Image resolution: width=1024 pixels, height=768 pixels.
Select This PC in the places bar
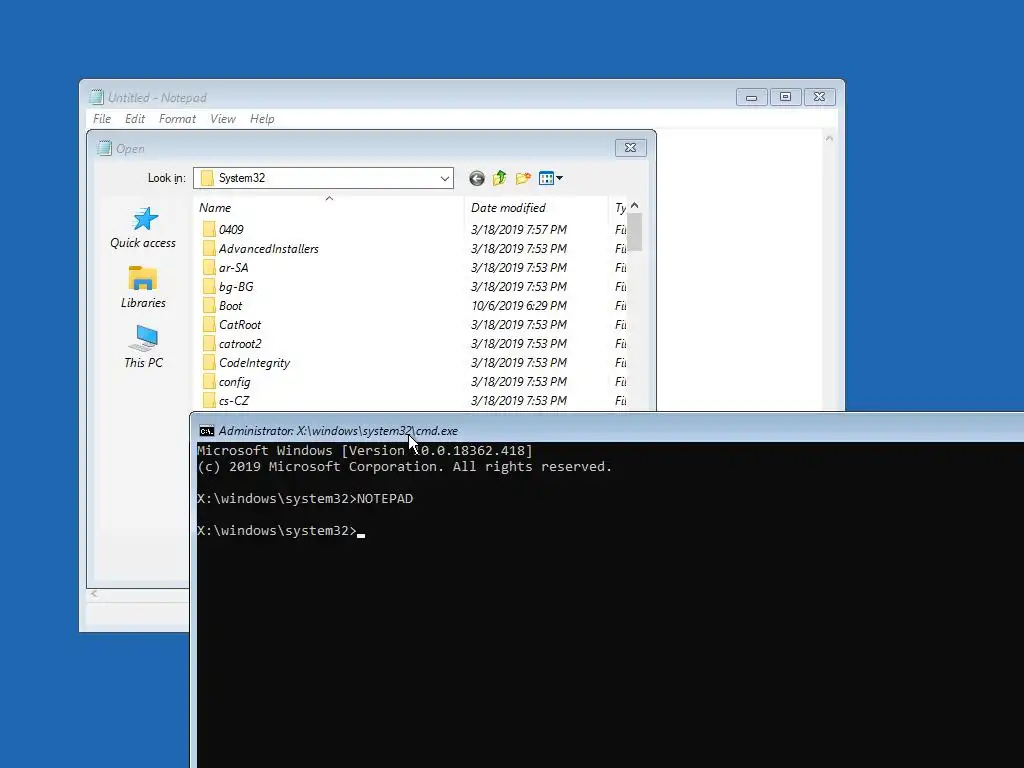click(x=143, y=347)
